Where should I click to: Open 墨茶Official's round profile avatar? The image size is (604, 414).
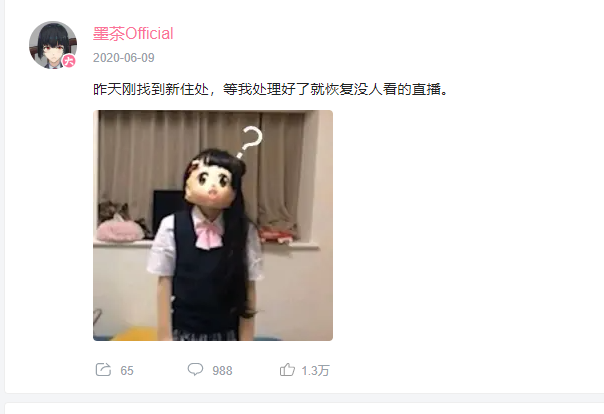click(53, 45)
